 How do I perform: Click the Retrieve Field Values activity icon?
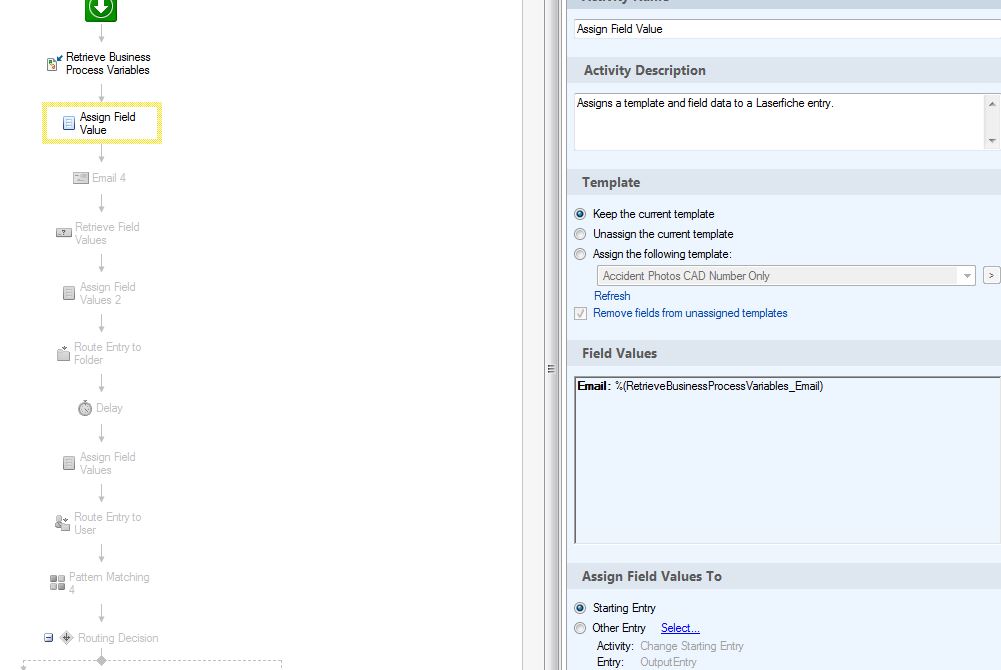coord(64,233)
